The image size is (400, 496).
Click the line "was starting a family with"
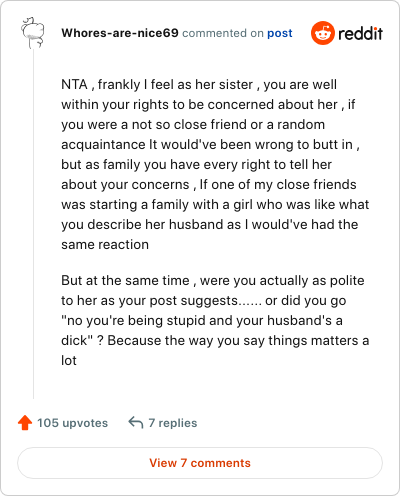click(215, 205)
